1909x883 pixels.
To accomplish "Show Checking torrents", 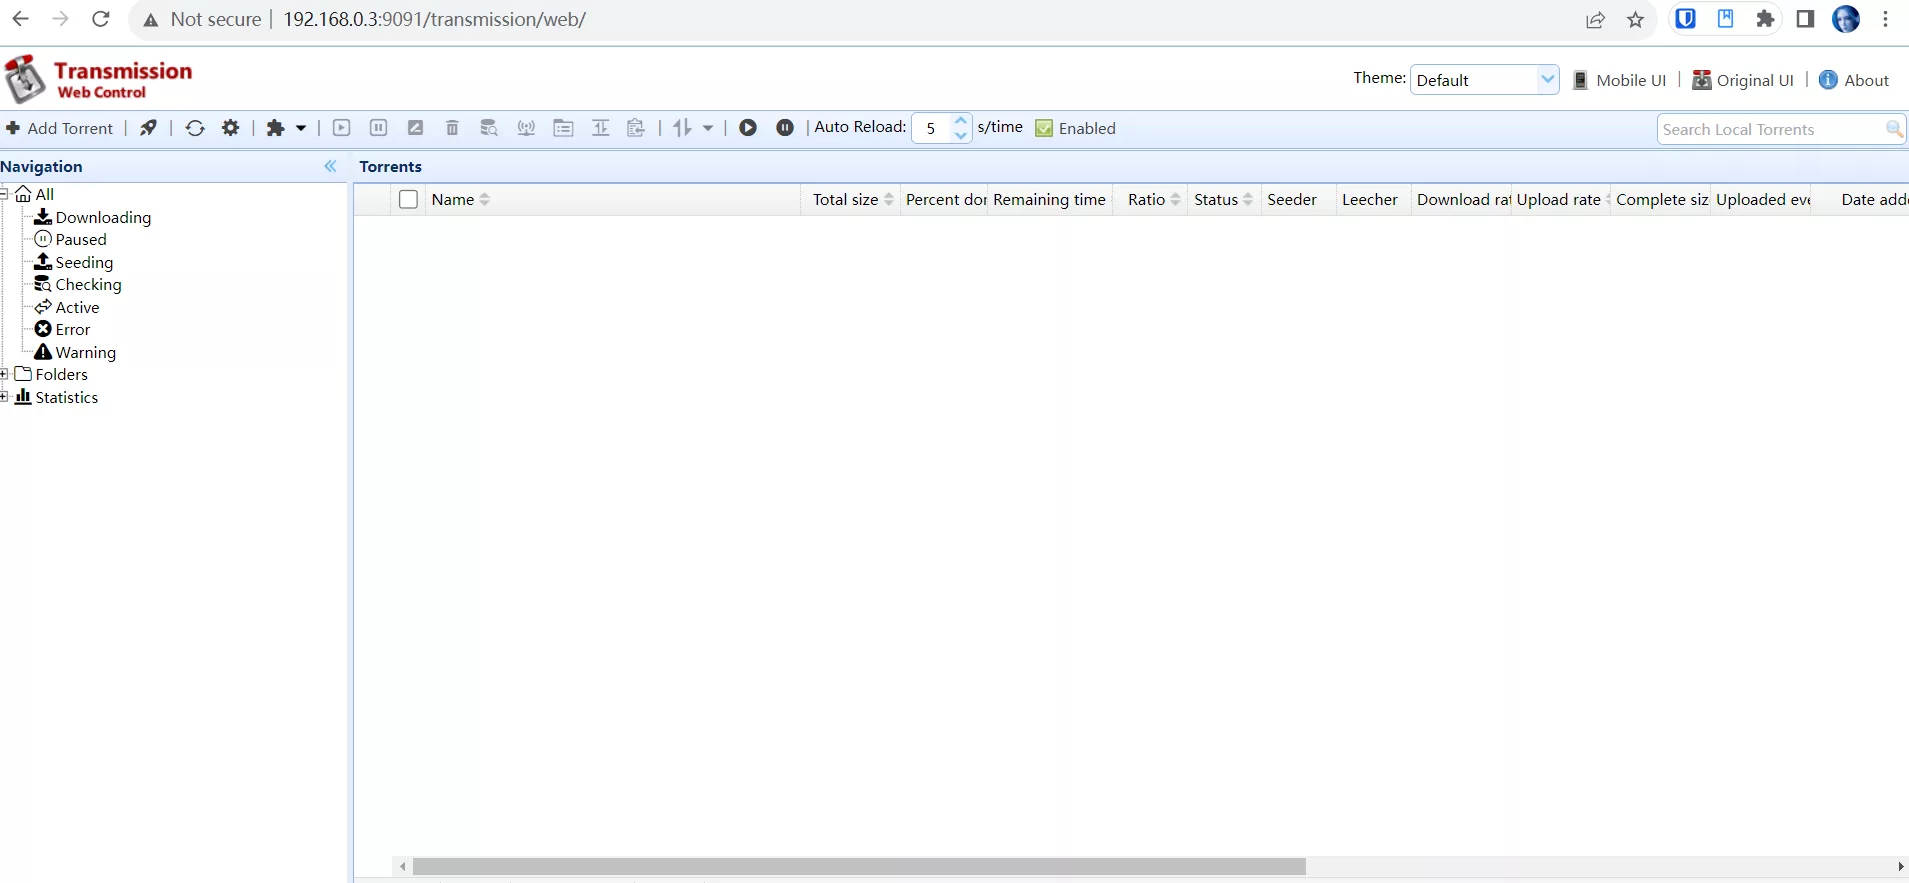I will (88, 284).
